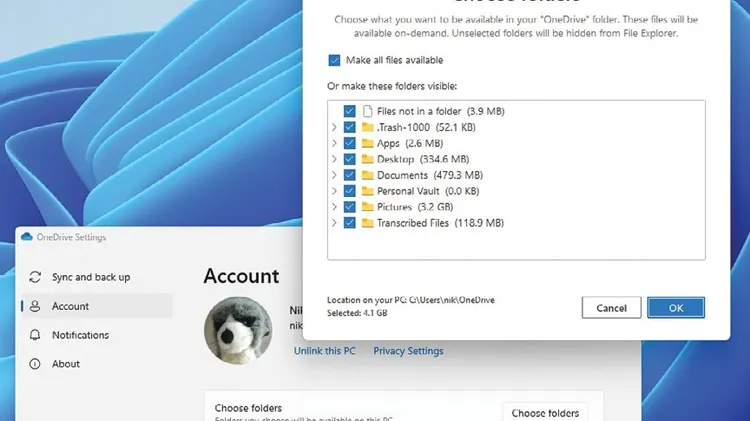Select the 'Personal Vault (0.0 KB)' row text
750x421 pixels.
pyautogui.click(x=428, y=191)
